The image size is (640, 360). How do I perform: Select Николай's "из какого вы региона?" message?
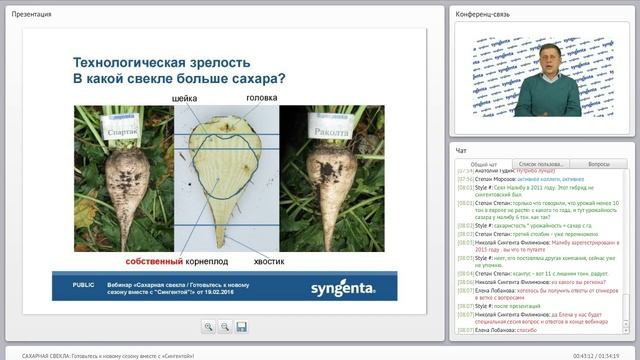point(531,282)
